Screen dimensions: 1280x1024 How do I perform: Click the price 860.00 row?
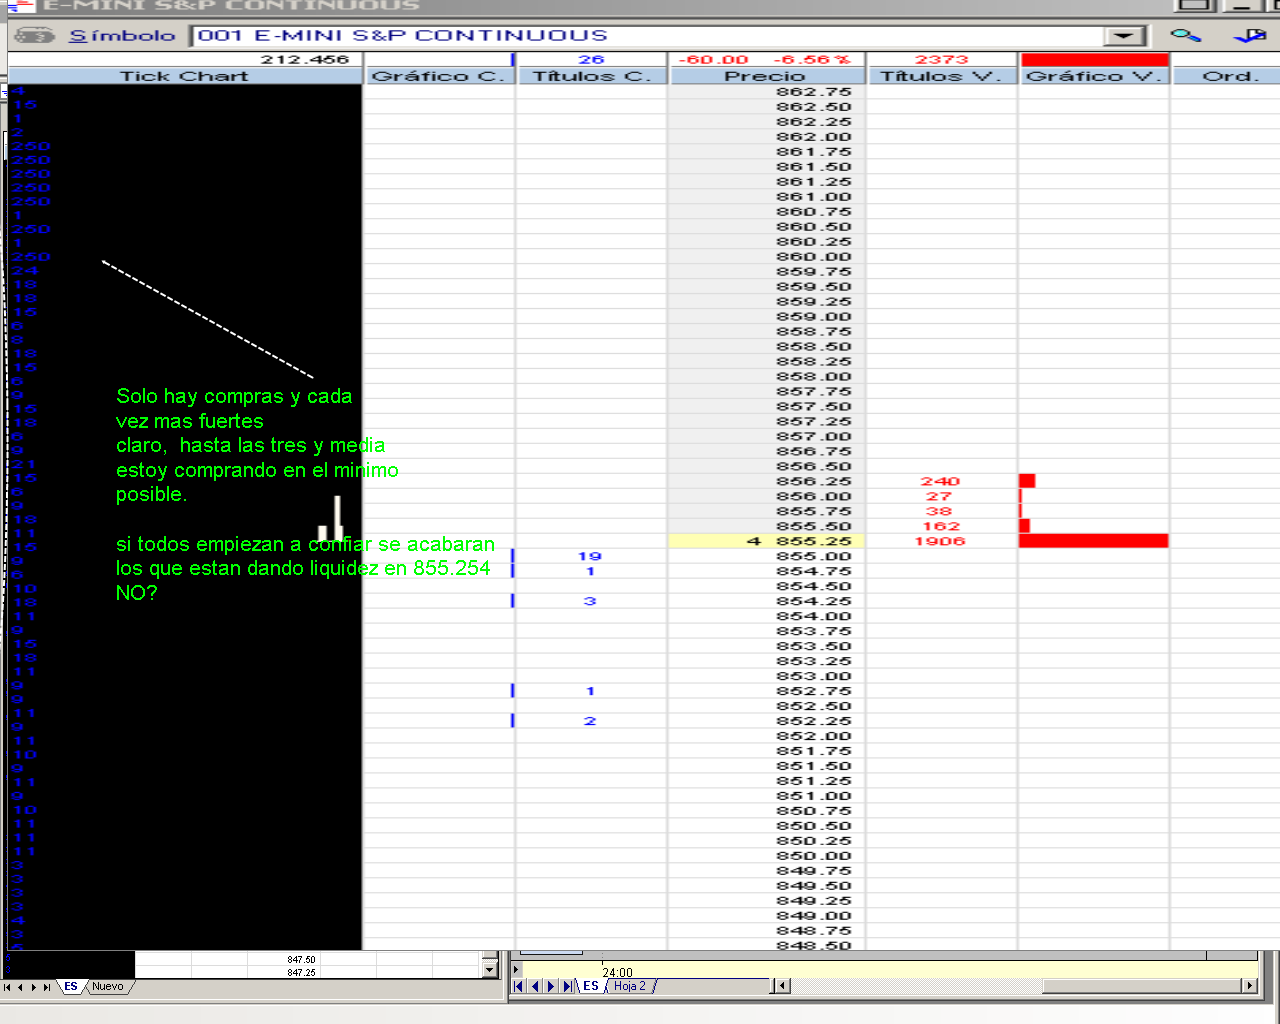(814, 257)
